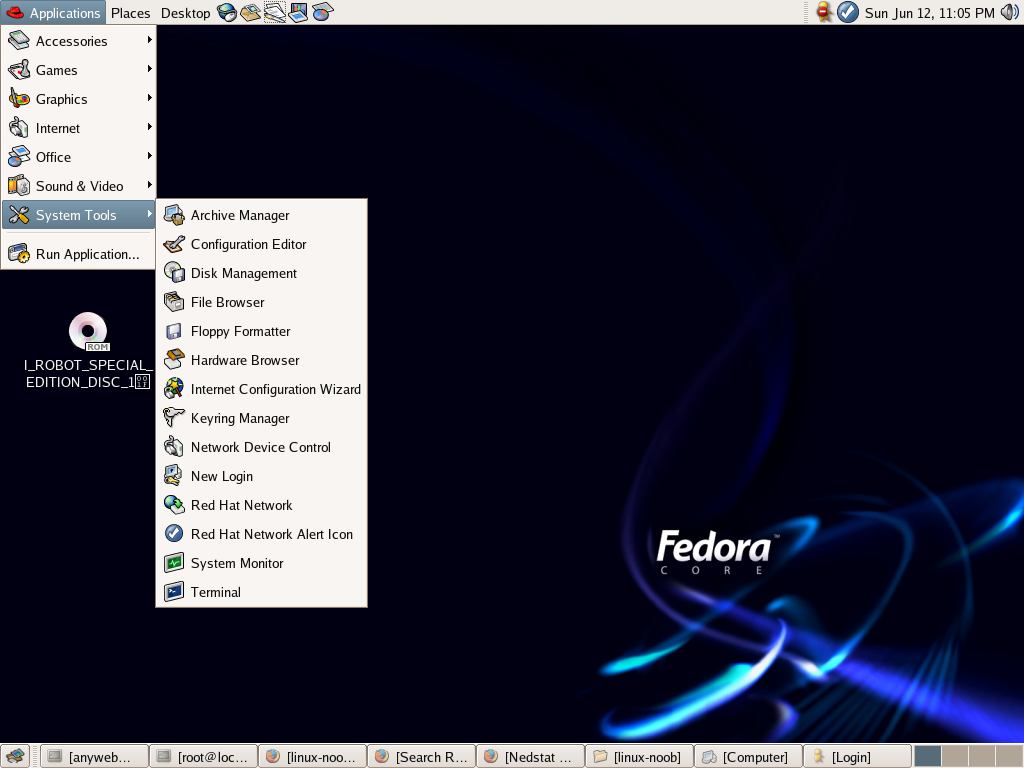This screenshot has height=768, width=1024.
Task: Select the first (active) workspace in switcher
Action: coord(928,757)
